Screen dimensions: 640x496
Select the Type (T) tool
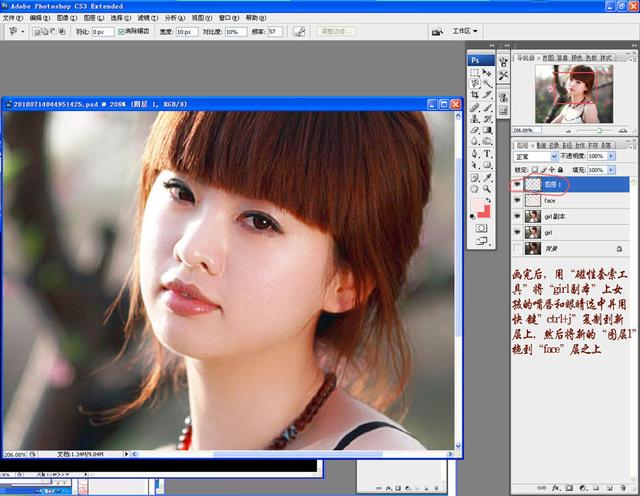(x=487, y=154)
